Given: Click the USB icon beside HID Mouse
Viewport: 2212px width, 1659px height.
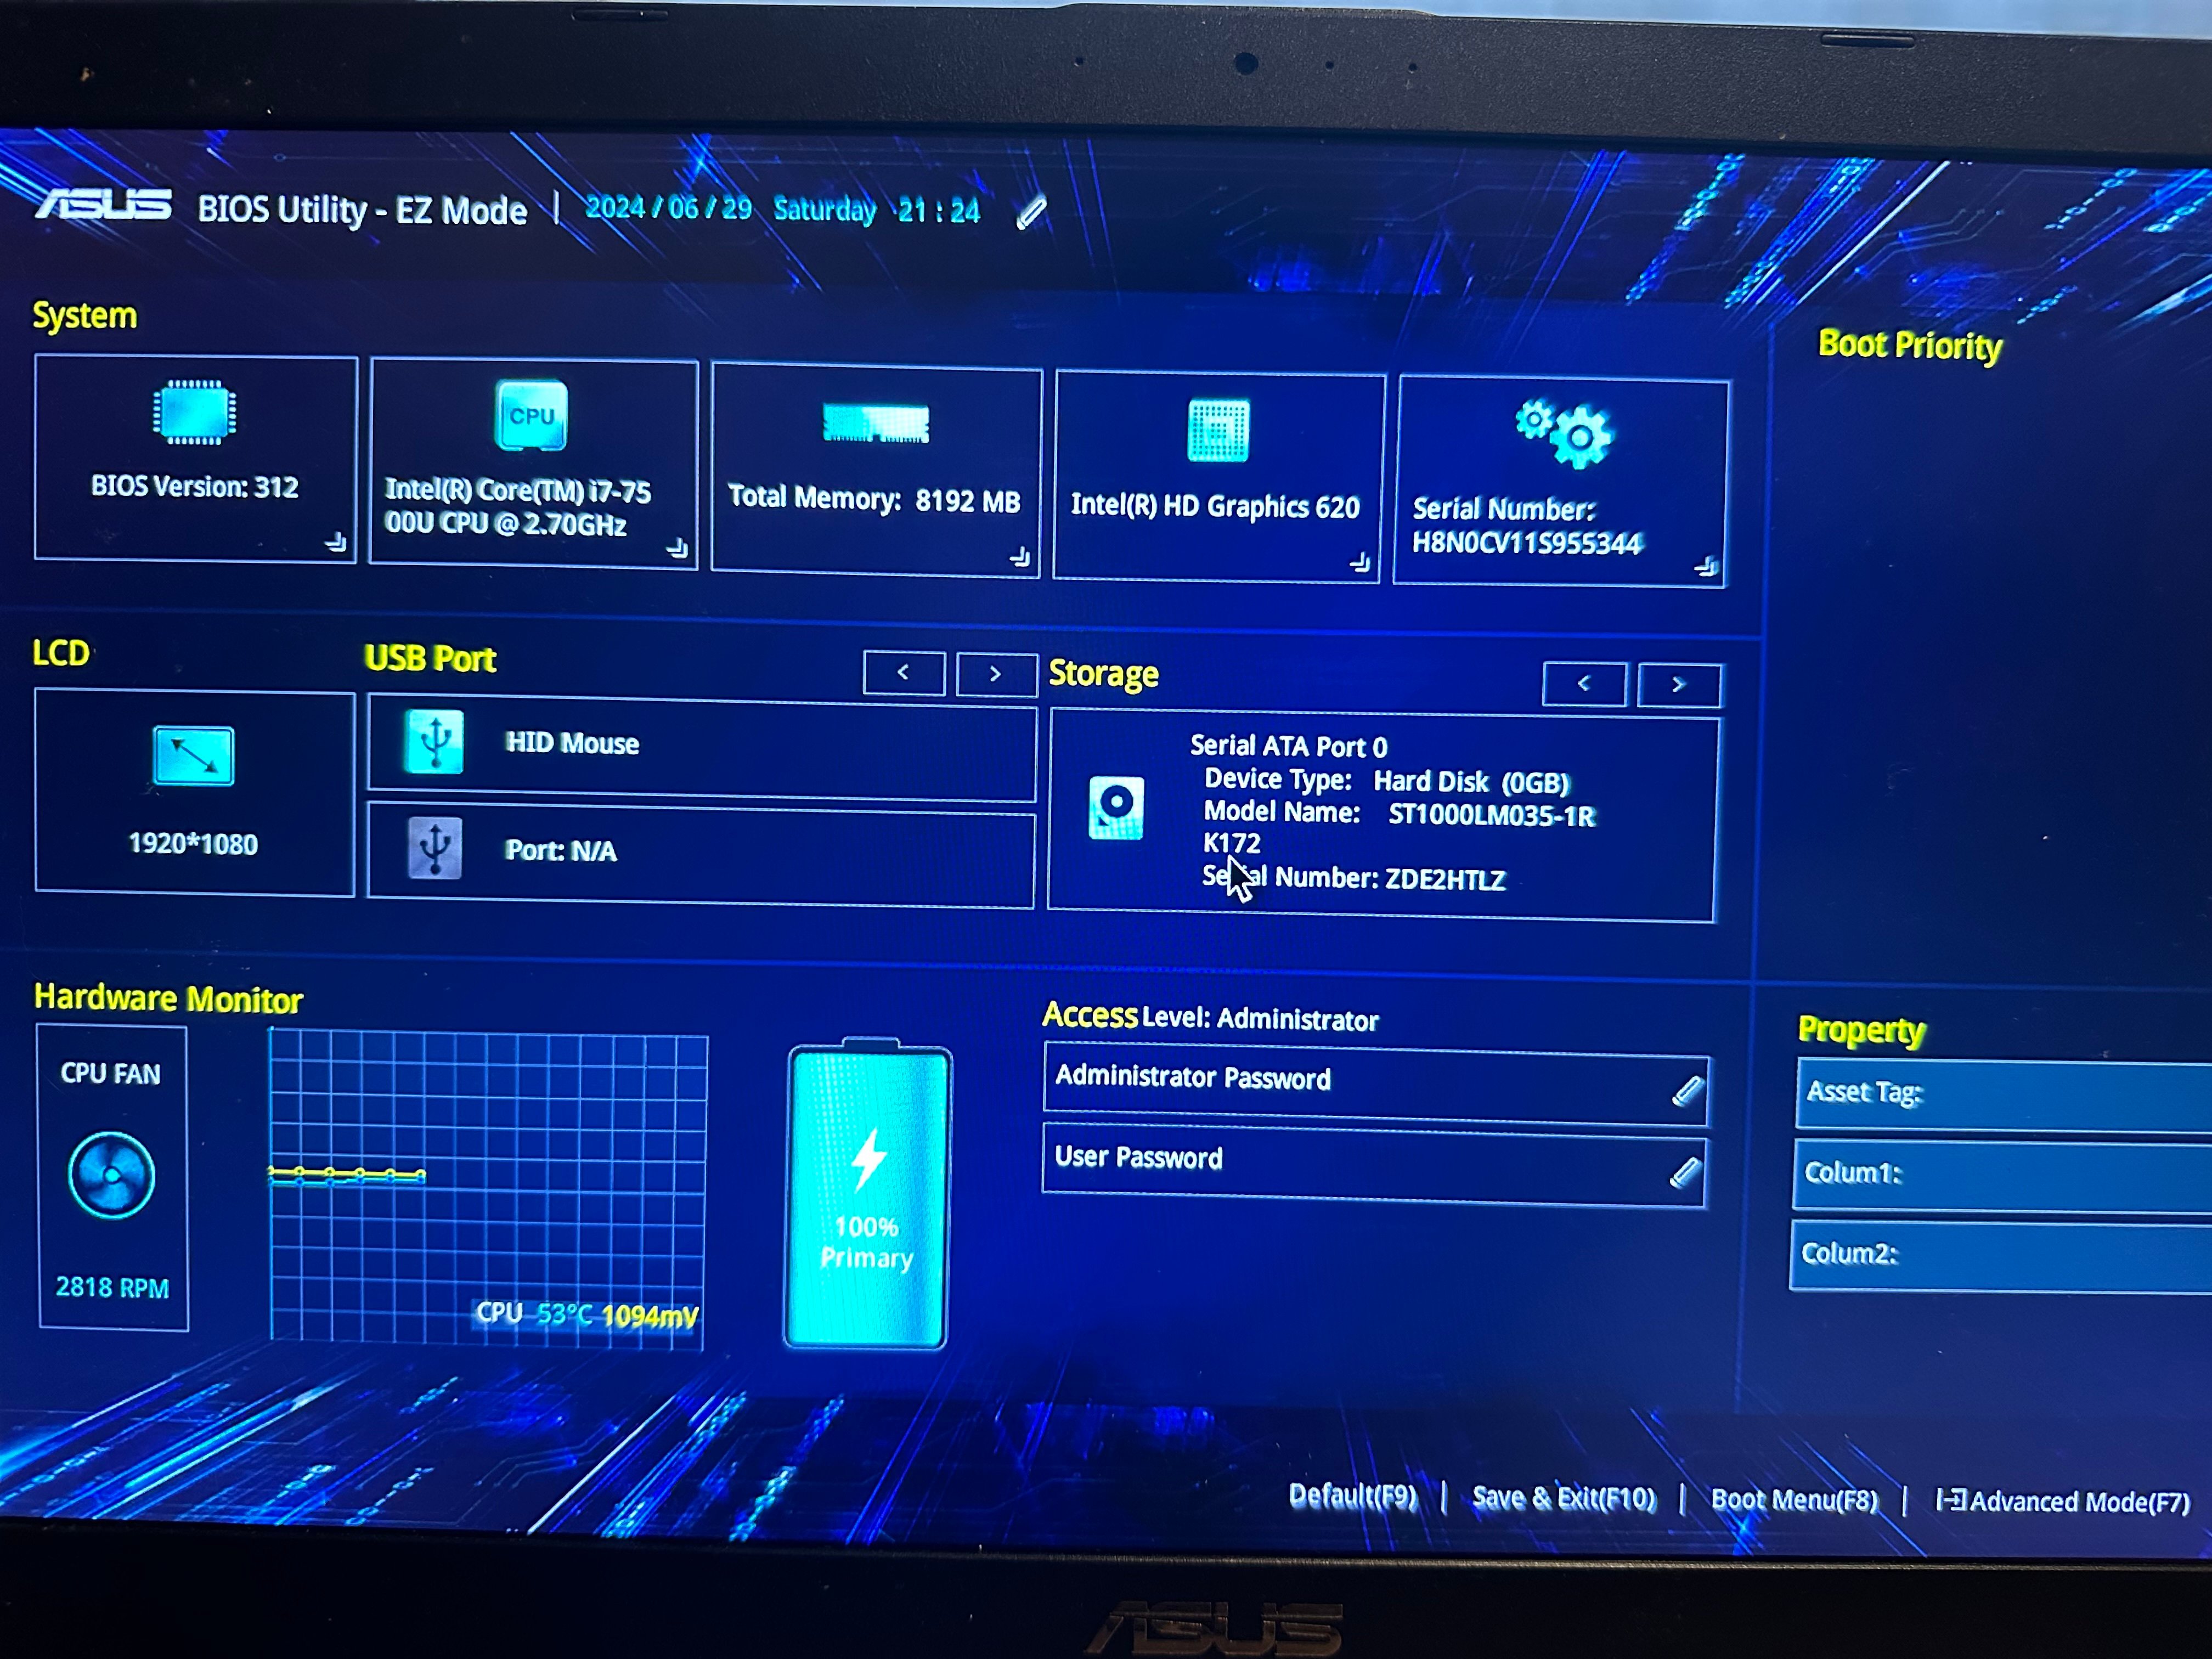Looking at the screenshot, I should [434, 742].
